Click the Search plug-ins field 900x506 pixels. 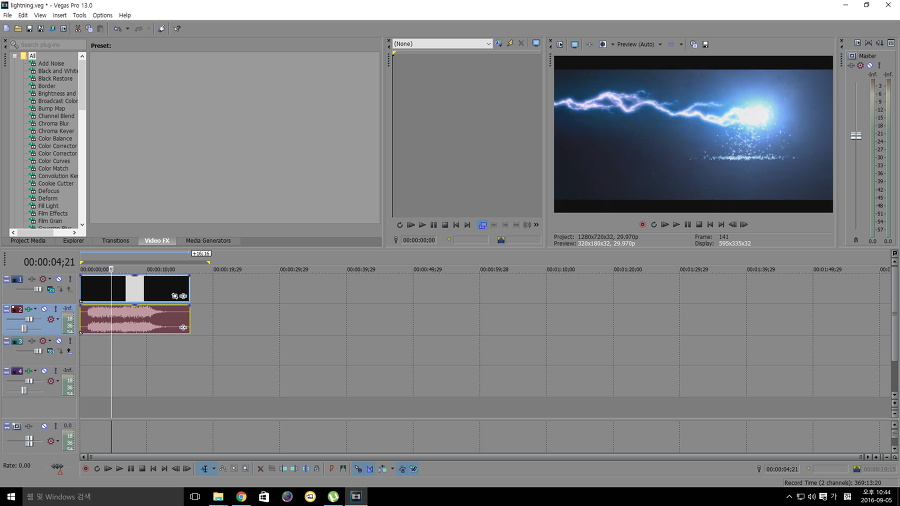pyautogui.click(x=47, y=45)
